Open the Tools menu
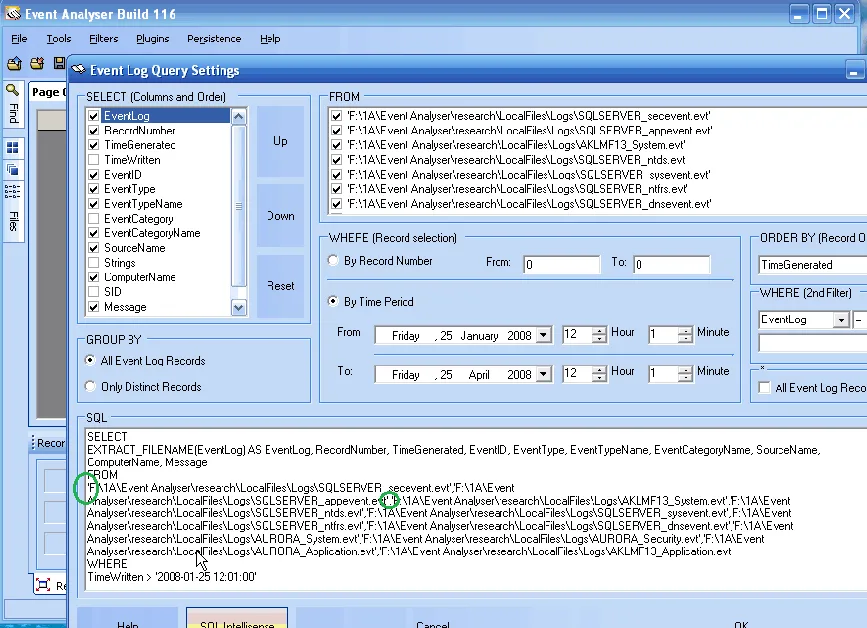The width and height of the screenshot is (867, 628). (x=59, y=39)
